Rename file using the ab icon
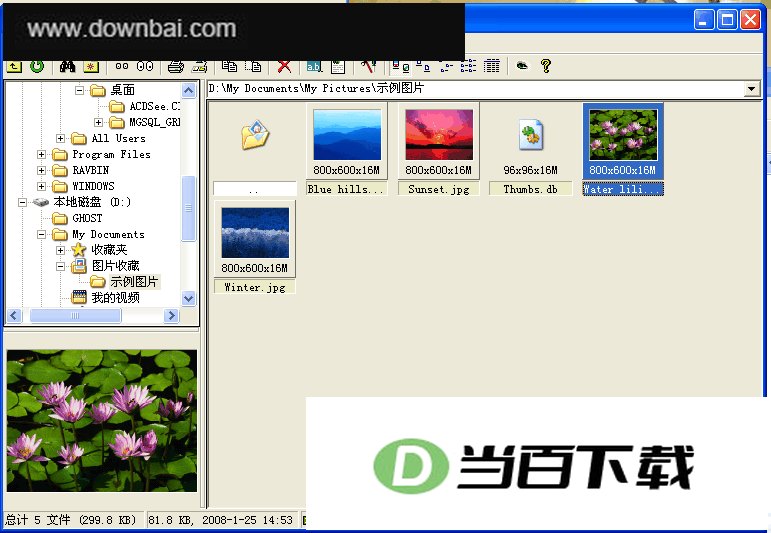 (x=314, y=66)
